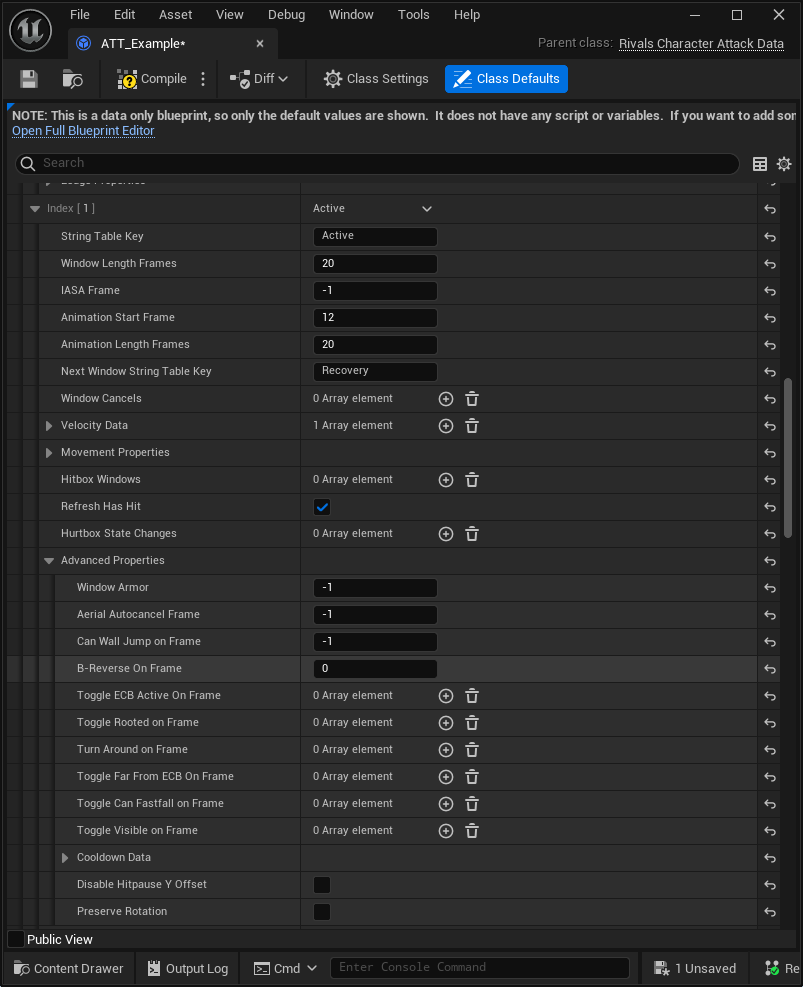Viewport: 803px width, 987px height.
Task: Add element to Window Cancels array
Action: click(446, 399)
